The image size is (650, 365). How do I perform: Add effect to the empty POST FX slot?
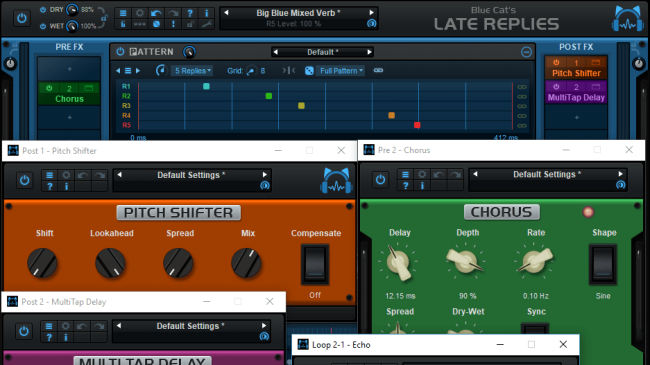coord(576,117)
